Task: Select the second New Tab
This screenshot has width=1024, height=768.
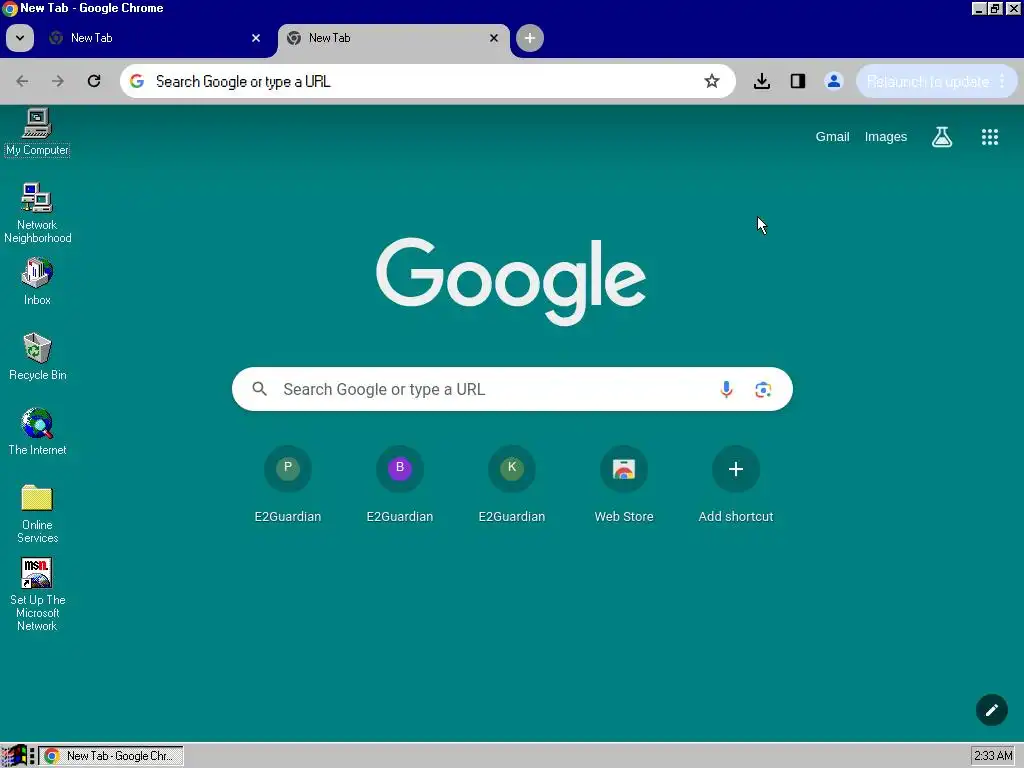Action: pyautogui.click(x=394, y=38)
